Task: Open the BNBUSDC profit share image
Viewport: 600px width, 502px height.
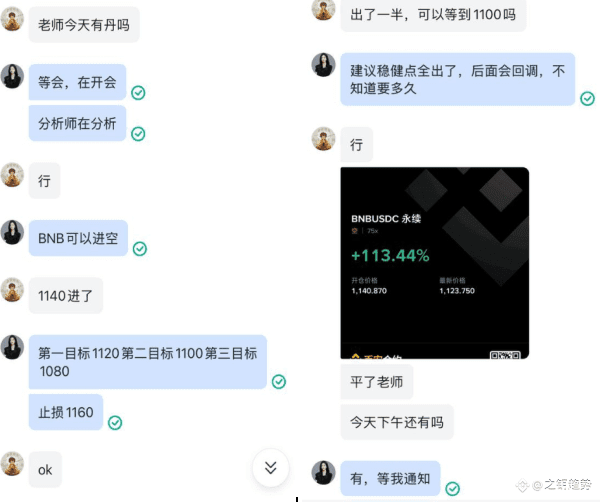Action: (435, 263)
